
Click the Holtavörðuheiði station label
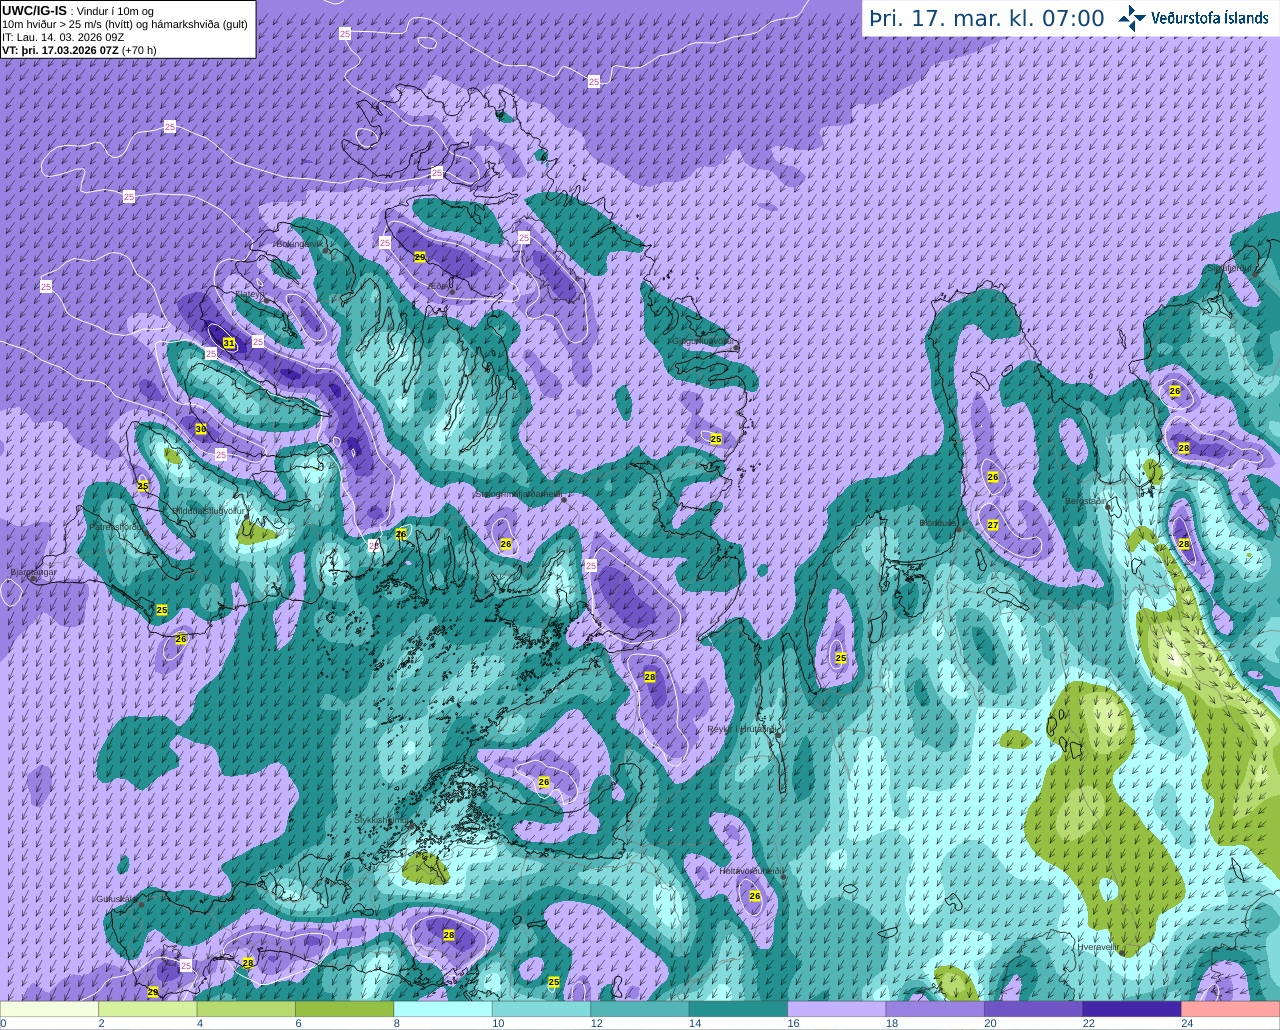click(x=752, y=871)
